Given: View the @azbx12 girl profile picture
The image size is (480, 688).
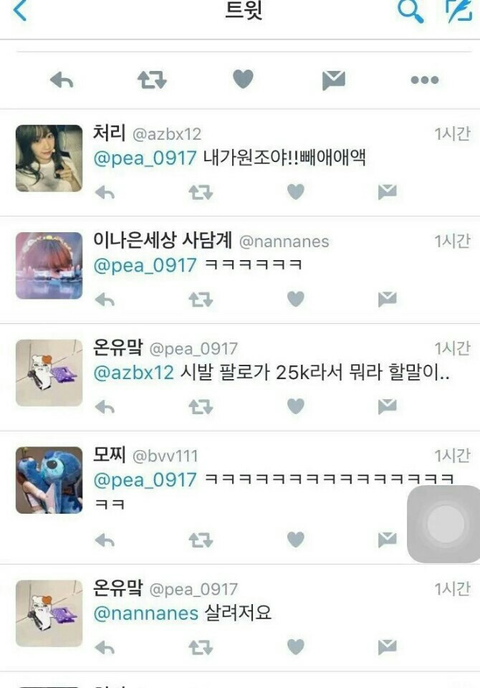Looking at the screenshot, I should click(49, 158).
